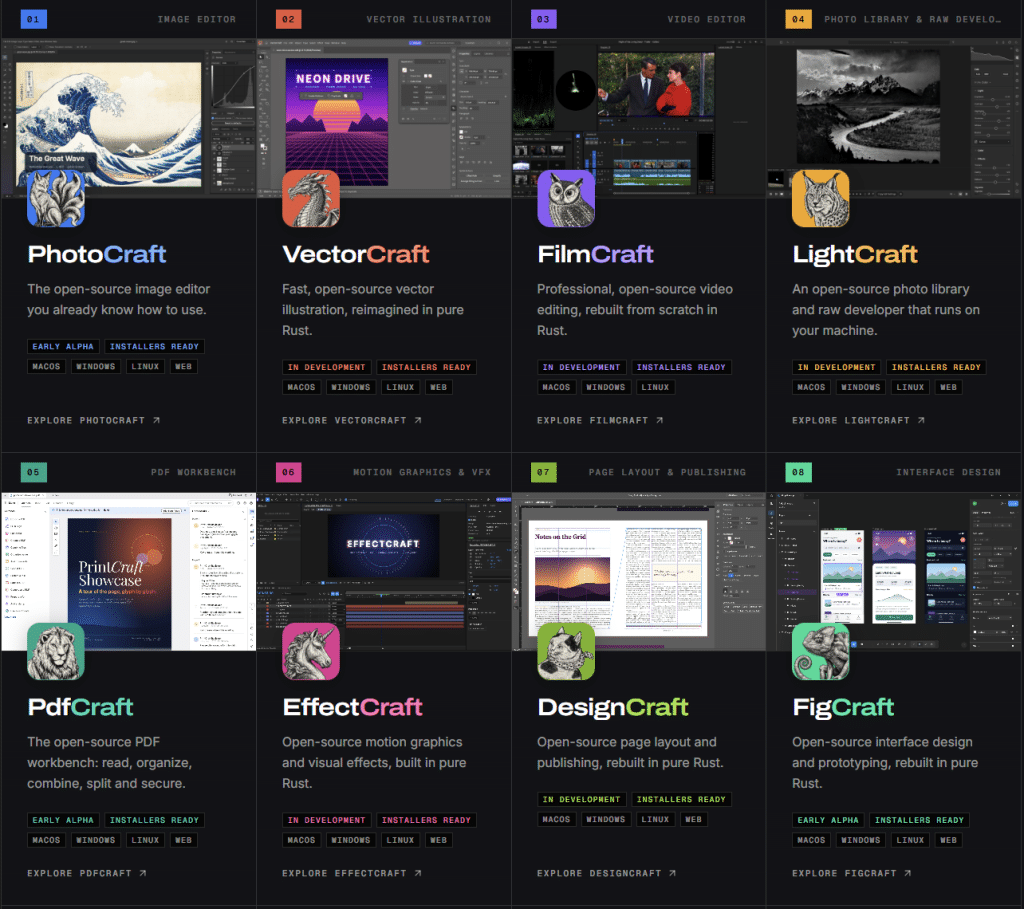Click the lime 07 number badge
The image size is (1024, 909).
[x=543, y=472]
